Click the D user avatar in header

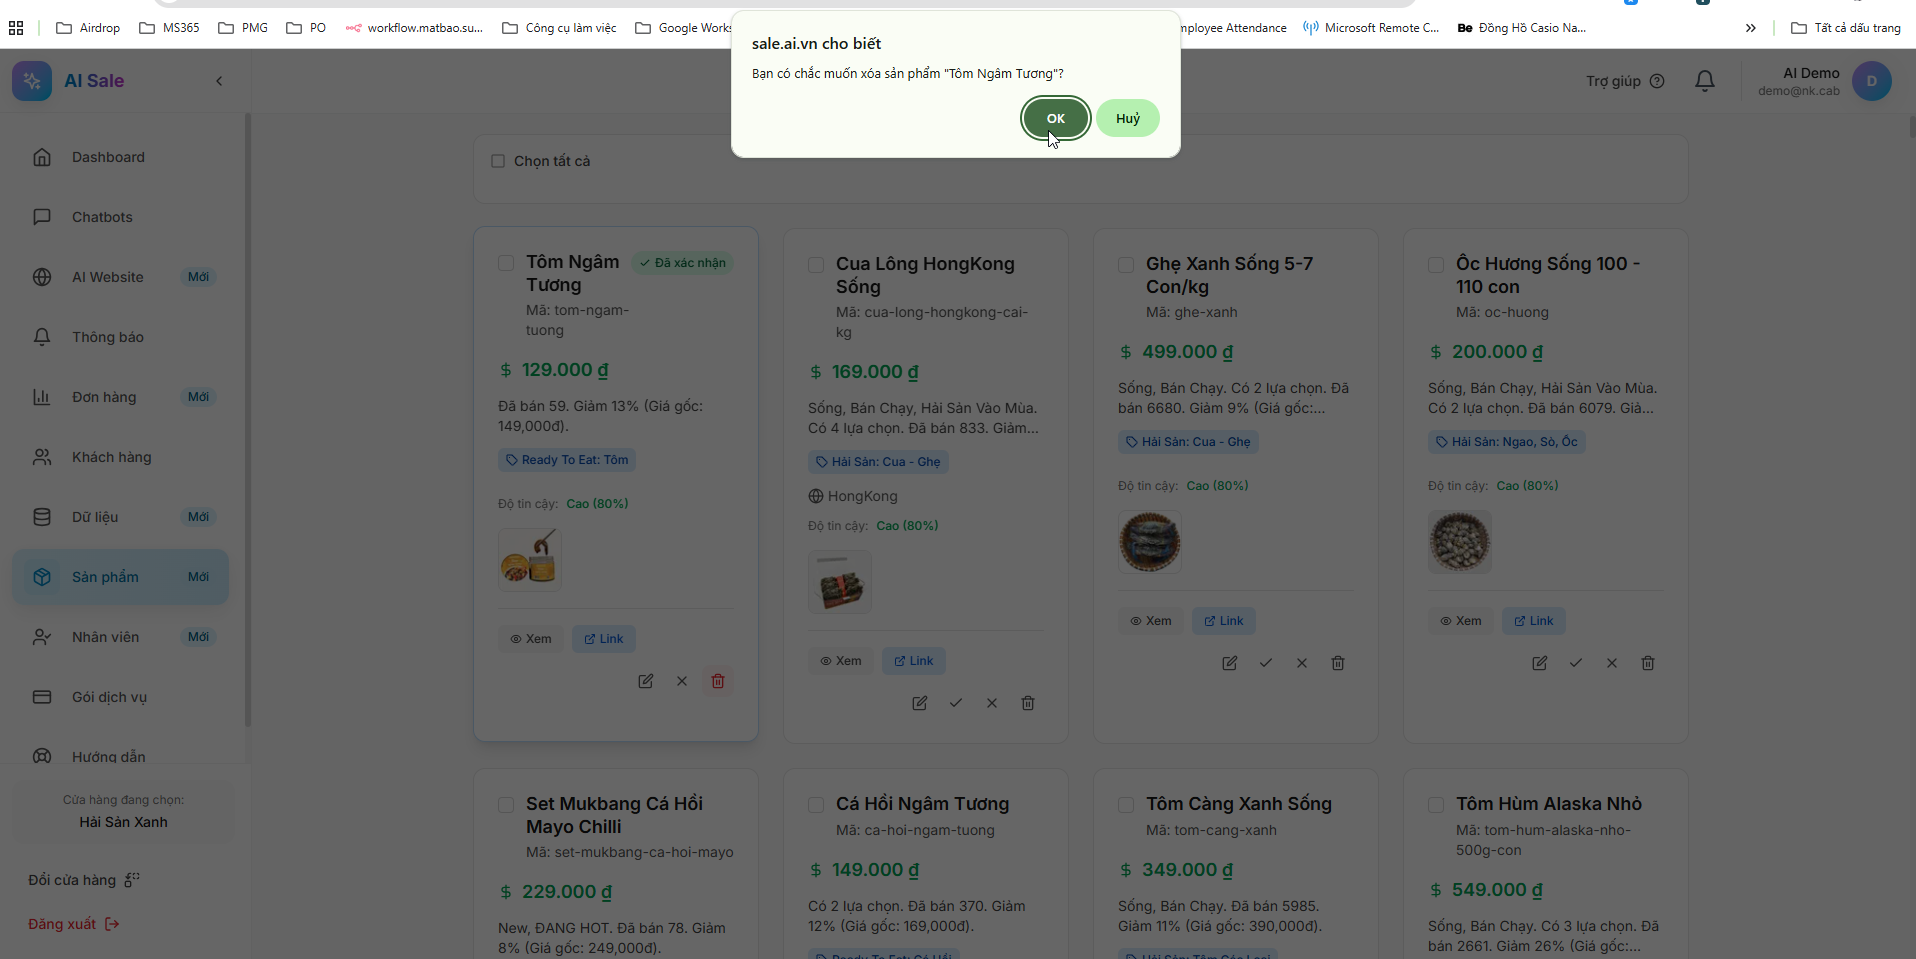pos(1871,81)
